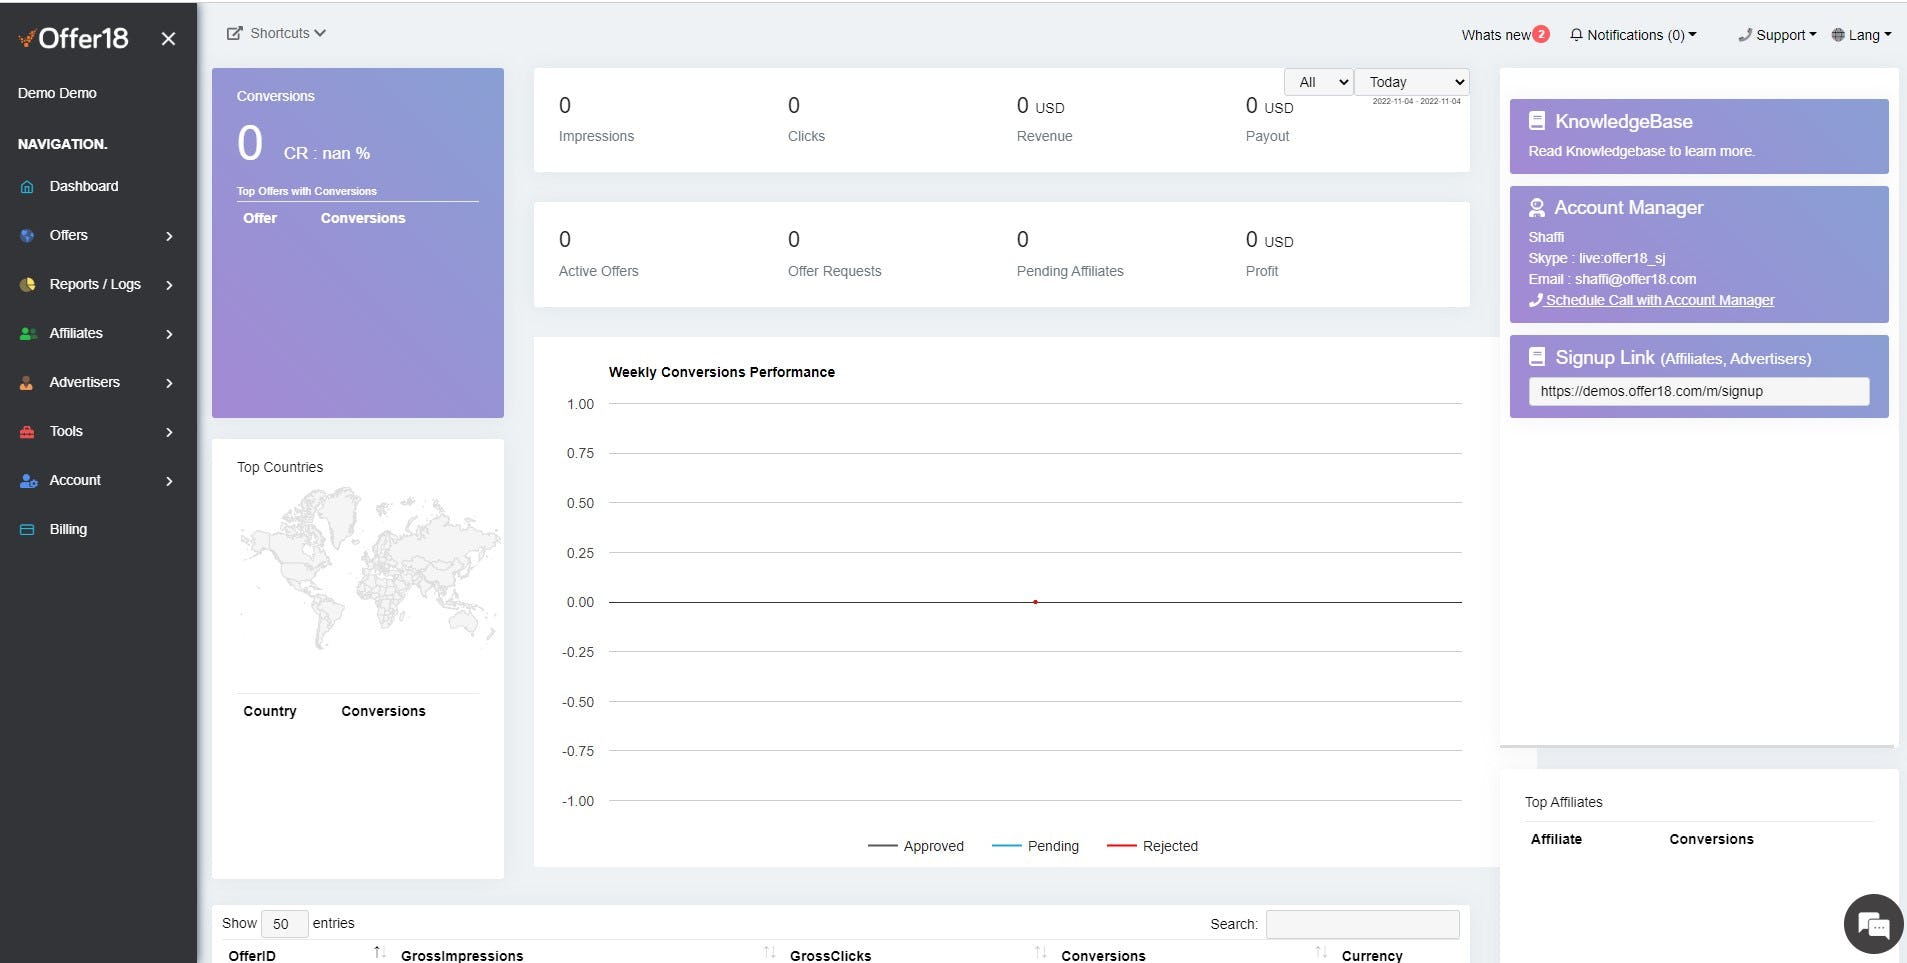This screenshot has height=963, width=1907.
Task: Sort by the GrossClicks column arrows
Action: tap(1040, 953)
